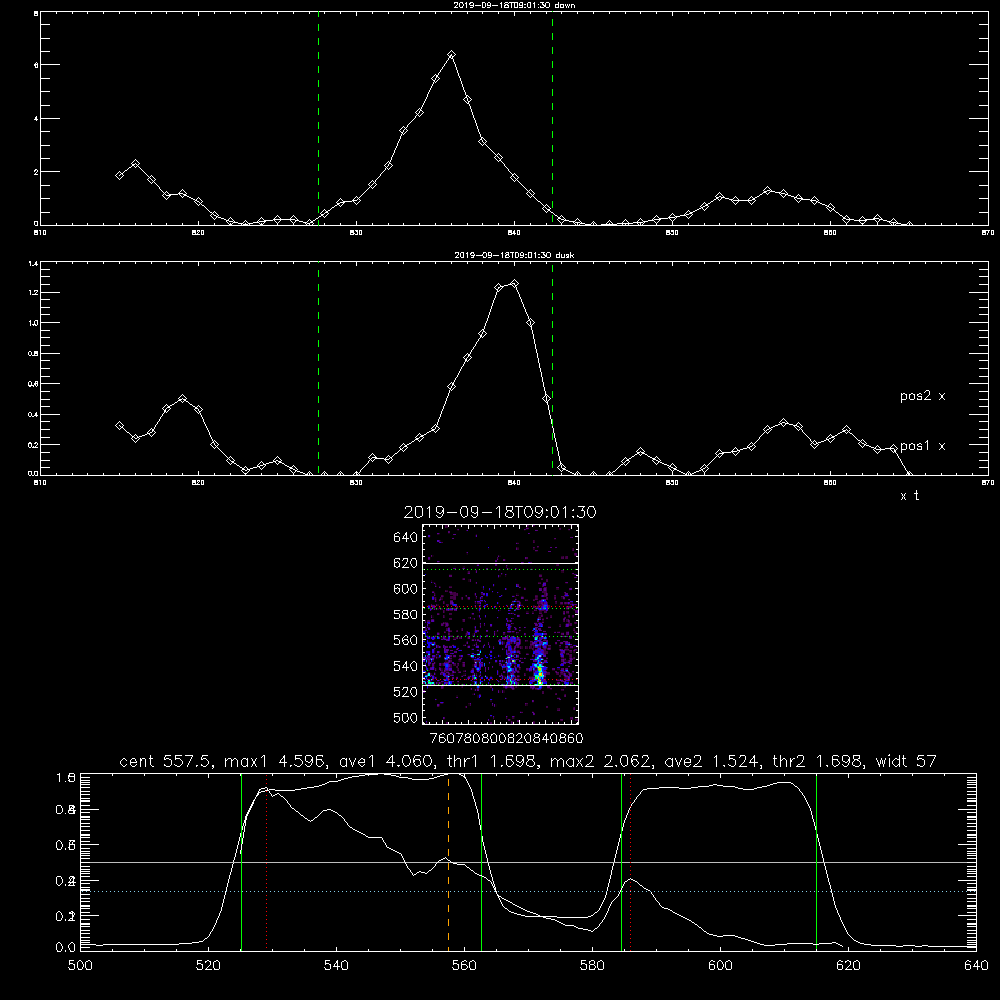Select the right green dashed line in the dusk plot
The width and height of the screenshot is (1000, 1000).
coord(552,369)
